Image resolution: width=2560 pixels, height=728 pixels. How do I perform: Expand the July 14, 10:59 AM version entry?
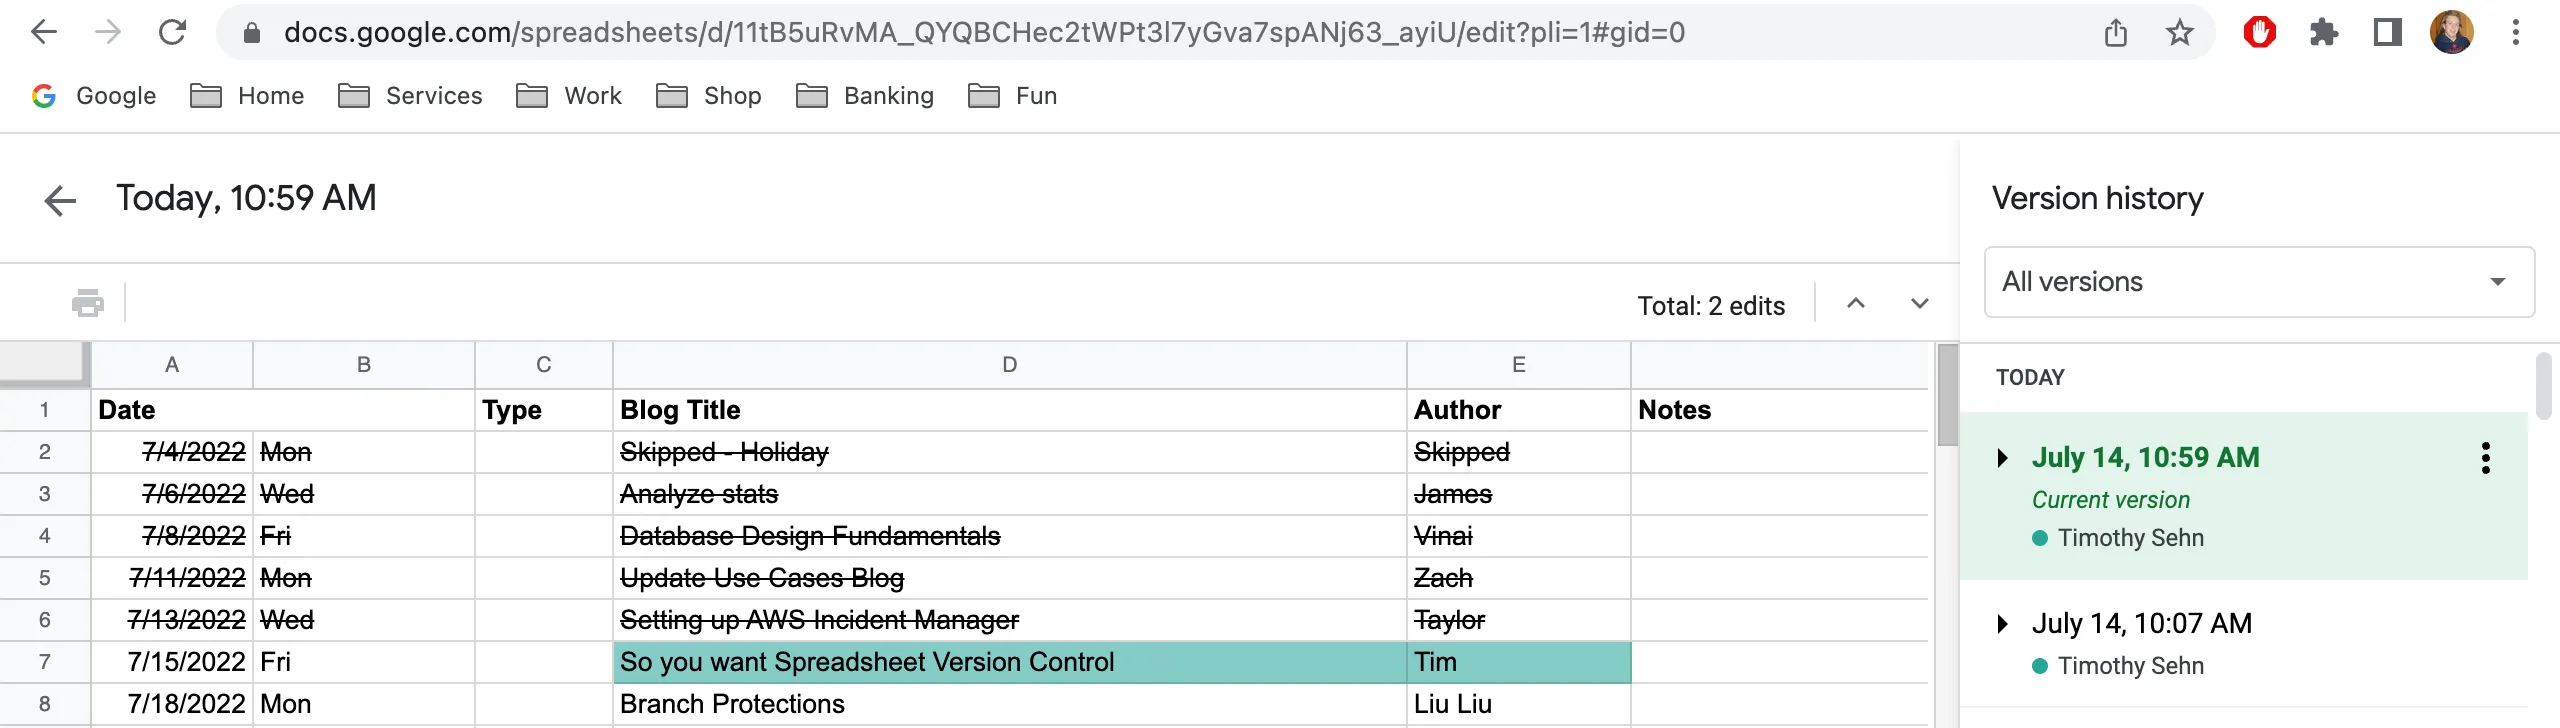pyautogui.click(x=2003, y=457)
